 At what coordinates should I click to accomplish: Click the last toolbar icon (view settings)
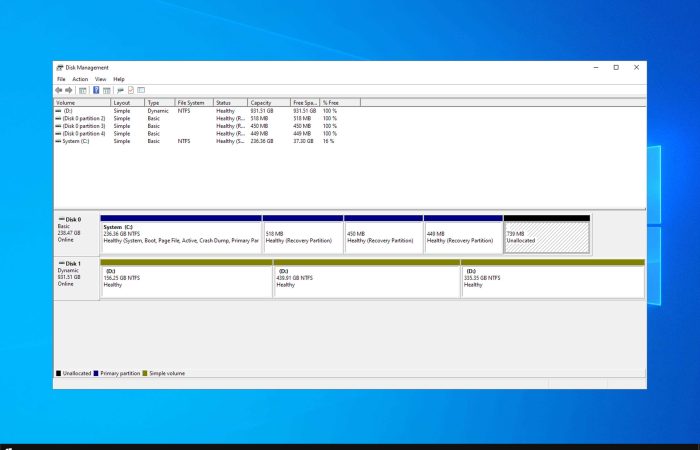tap(141, 90)
